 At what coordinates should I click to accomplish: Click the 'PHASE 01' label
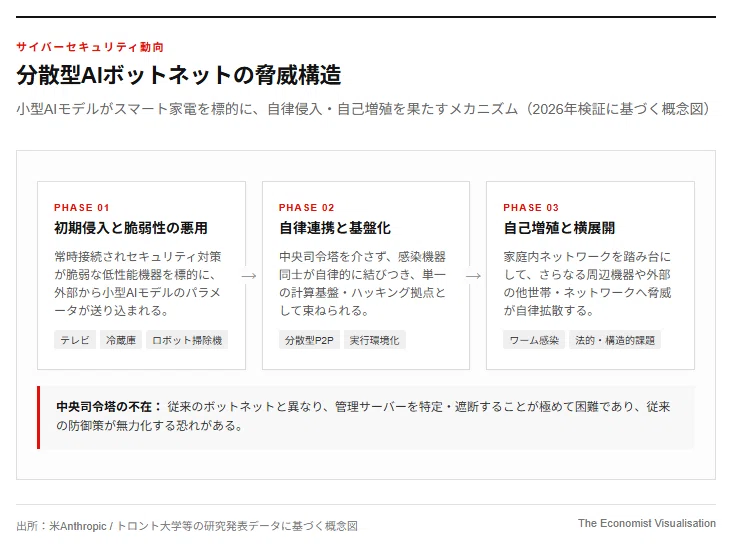click(x=82, y=208)
